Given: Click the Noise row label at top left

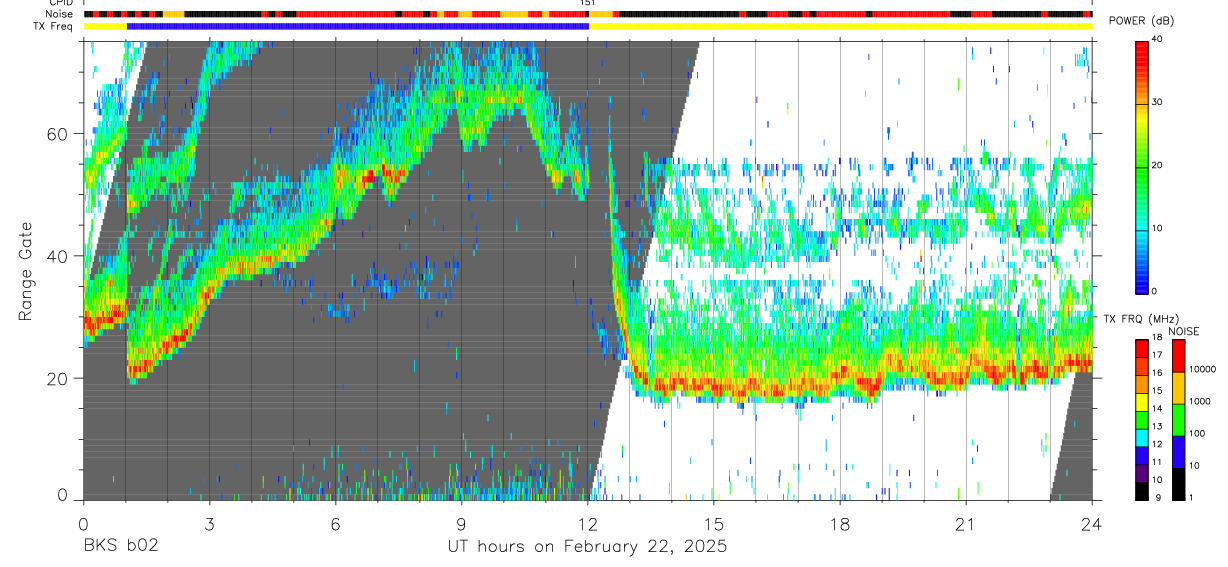Looking at the screenshot, I should tap(60, 14).
